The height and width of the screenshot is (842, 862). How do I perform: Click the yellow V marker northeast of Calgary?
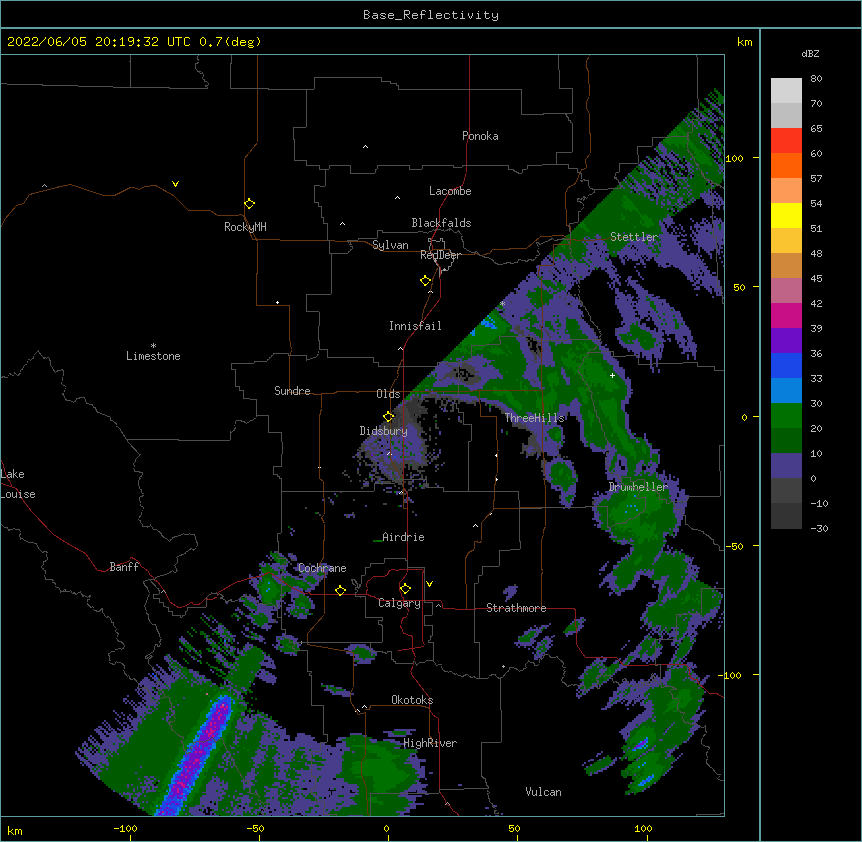[429, 584]
